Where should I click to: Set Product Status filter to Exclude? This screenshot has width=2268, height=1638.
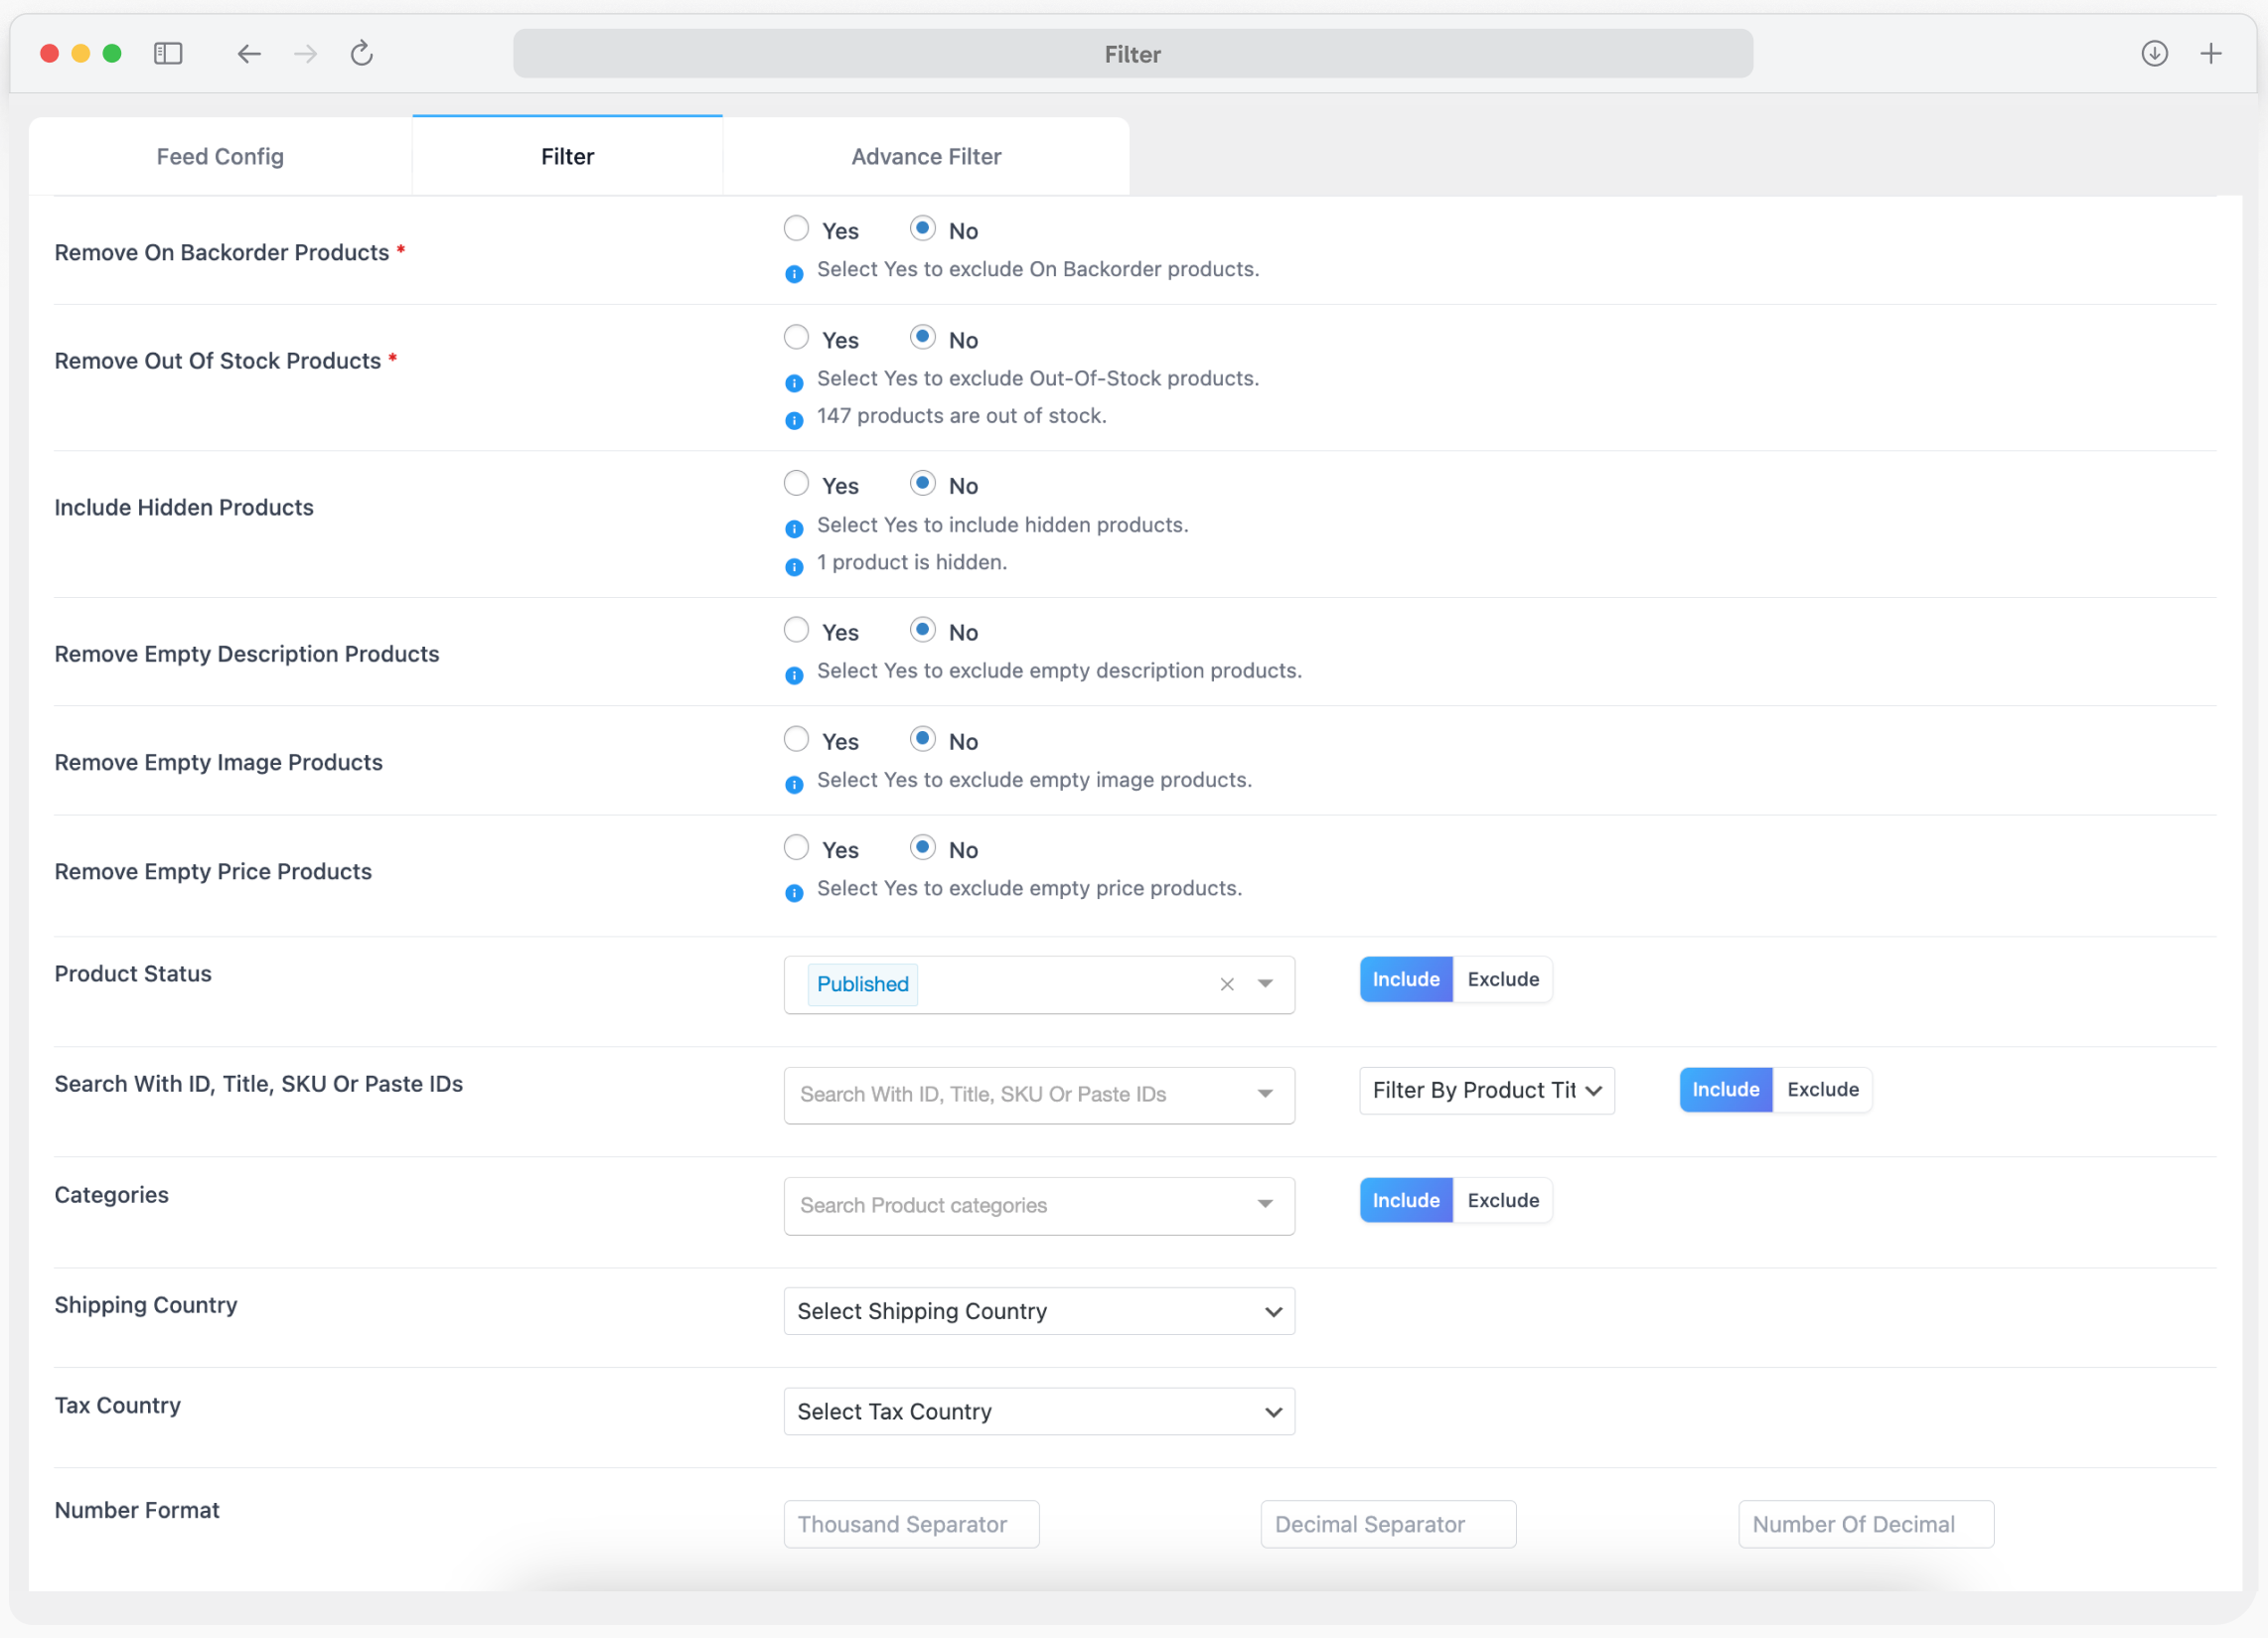[x=1502, y=979]
